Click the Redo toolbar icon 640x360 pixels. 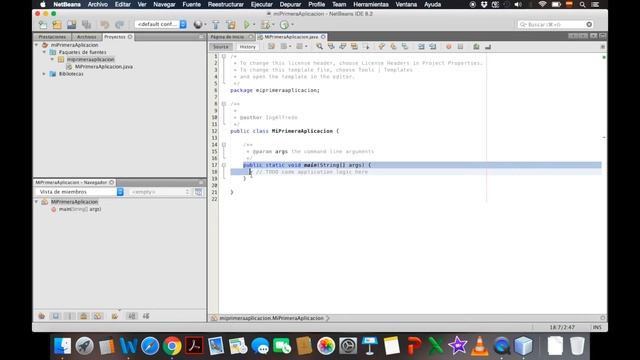coord(119,24)
